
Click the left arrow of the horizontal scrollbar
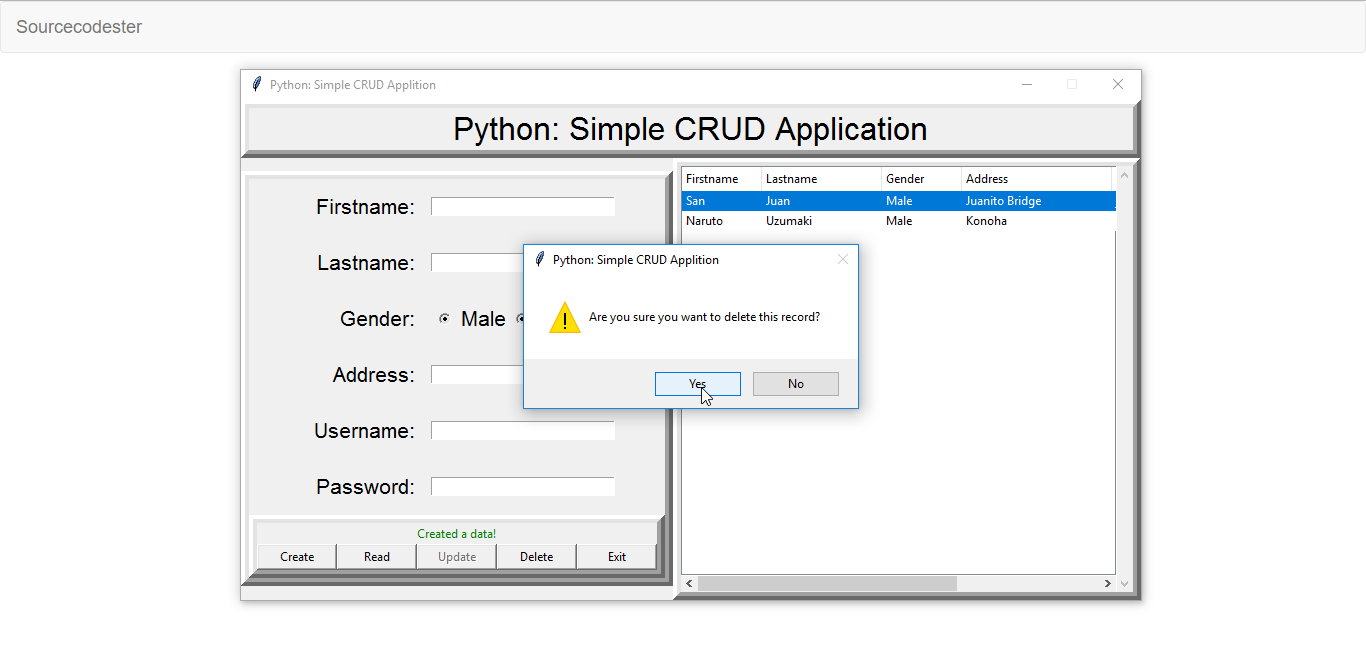tap(688, 583)
